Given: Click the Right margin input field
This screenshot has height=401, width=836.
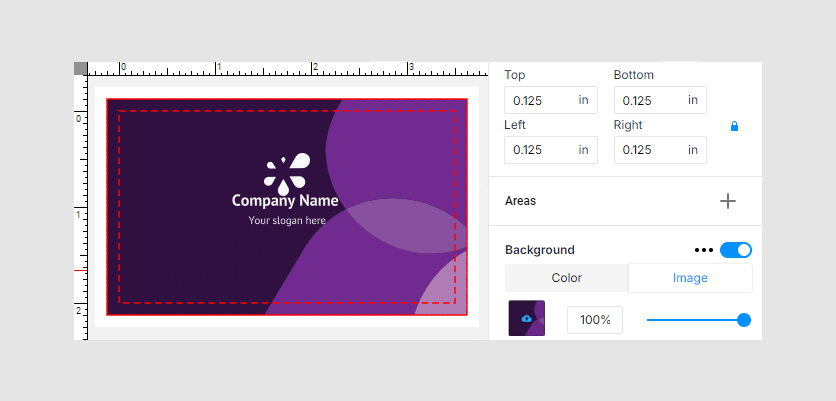Looking at the screenshot, I should 660,150.
